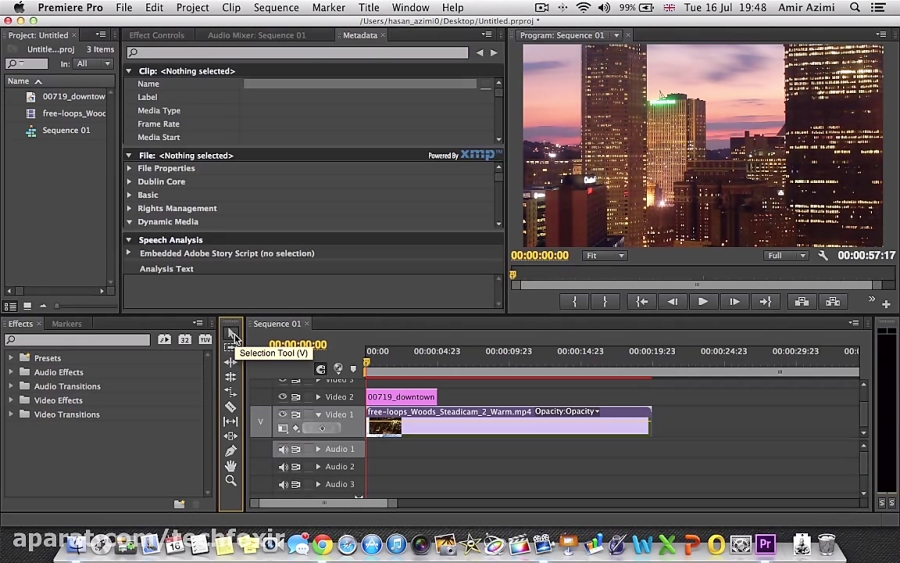The height and width of the screenshot is (563, 900).
Task: Open the button editor plus icon
Action: click(x=886, y=304)
